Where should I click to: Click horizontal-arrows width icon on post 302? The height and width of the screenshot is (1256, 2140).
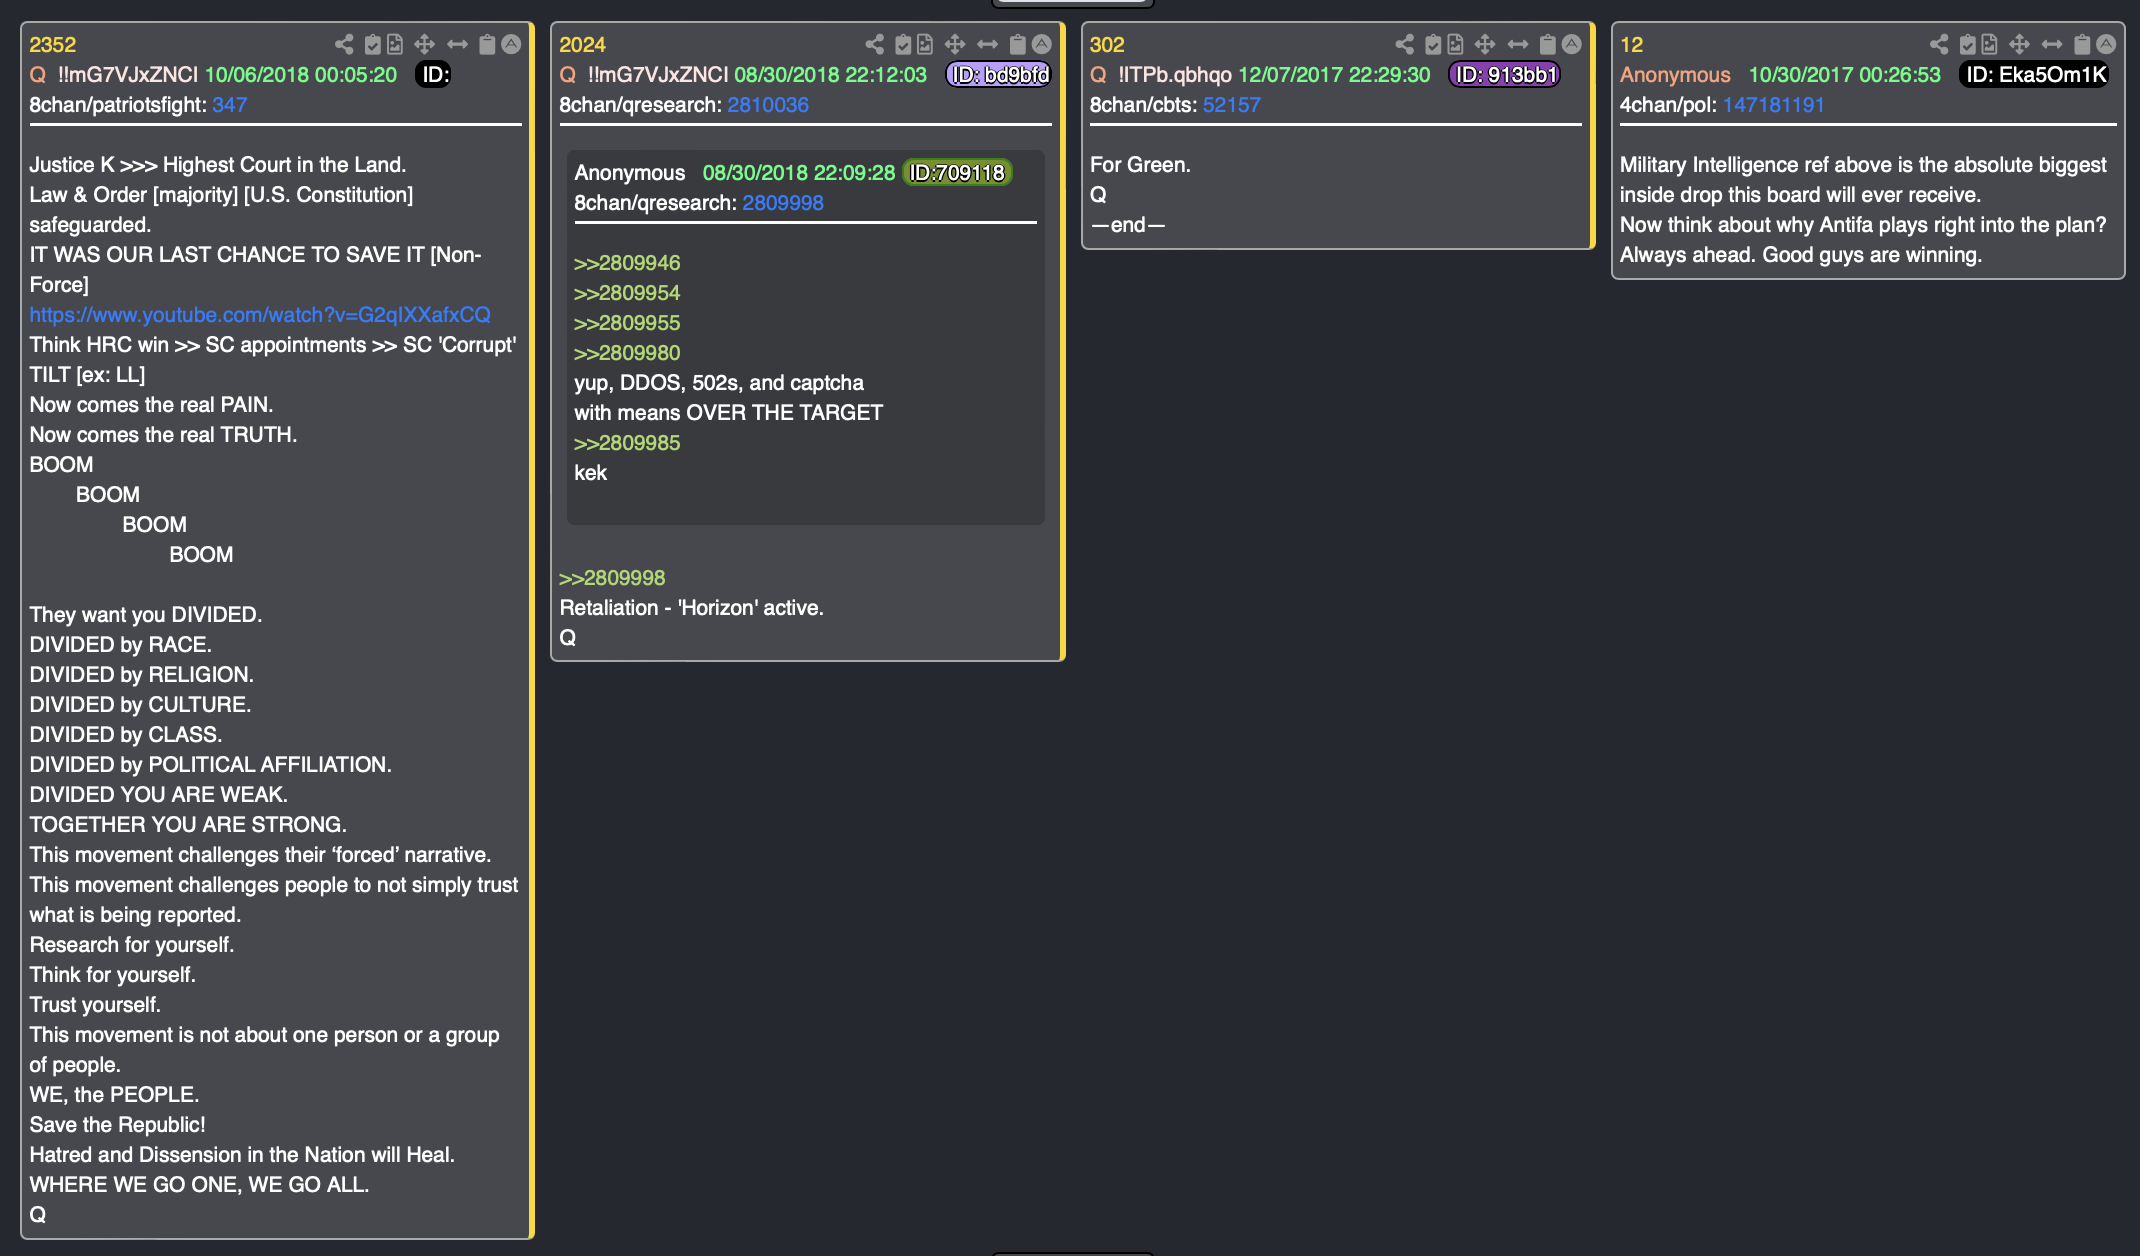pos(1517,44)
